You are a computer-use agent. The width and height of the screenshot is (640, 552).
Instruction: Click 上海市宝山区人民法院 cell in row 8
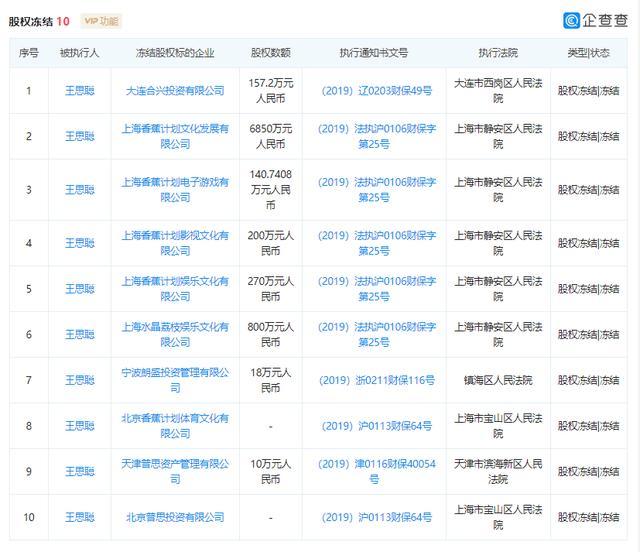(498, 426)
